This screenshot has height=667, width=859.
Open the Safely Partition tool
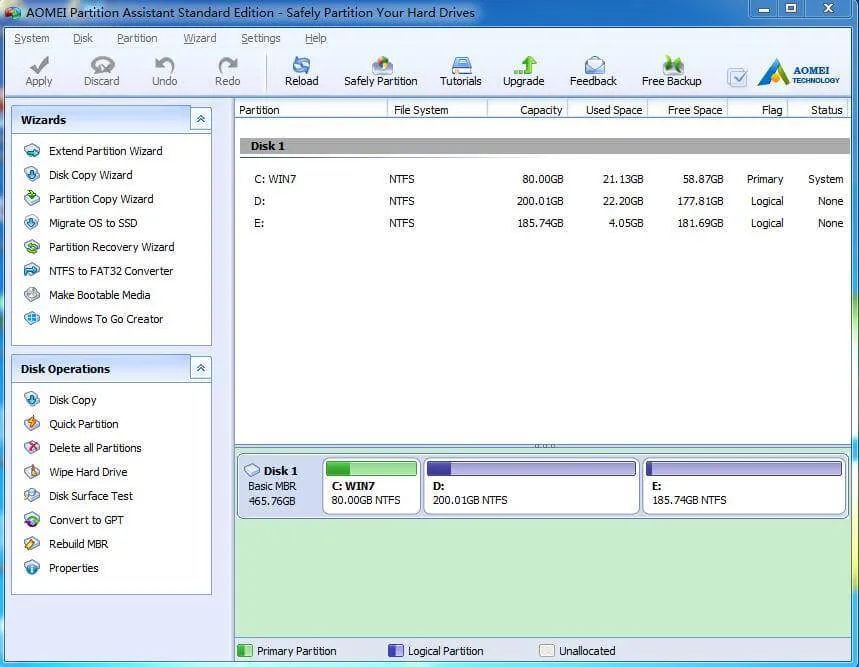(381, 70)
